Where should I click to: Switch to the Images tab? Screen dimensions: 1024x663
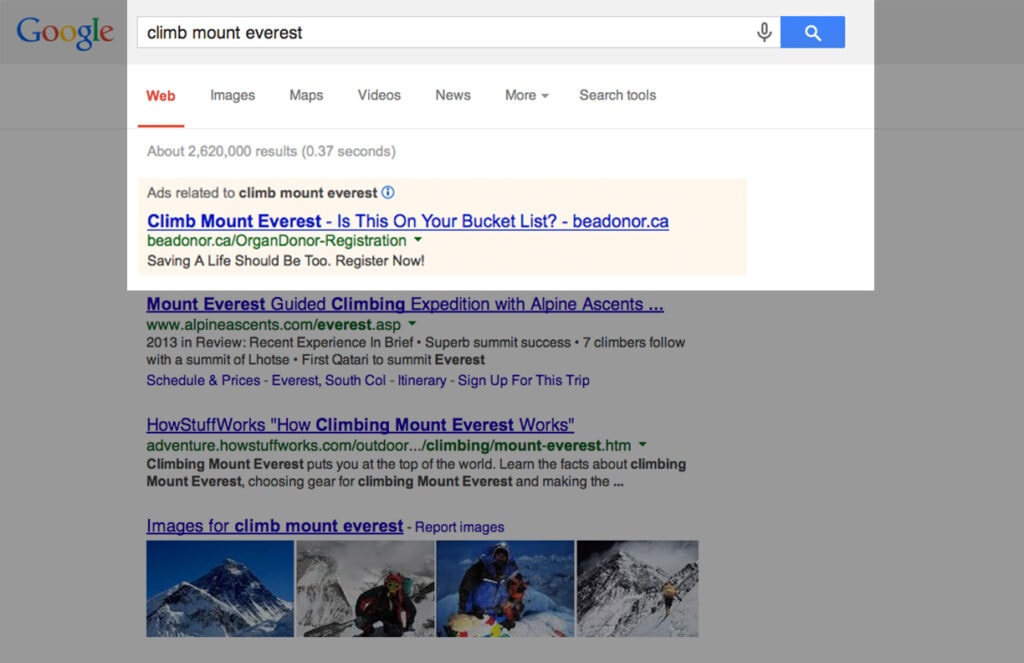tap(232, 95)
